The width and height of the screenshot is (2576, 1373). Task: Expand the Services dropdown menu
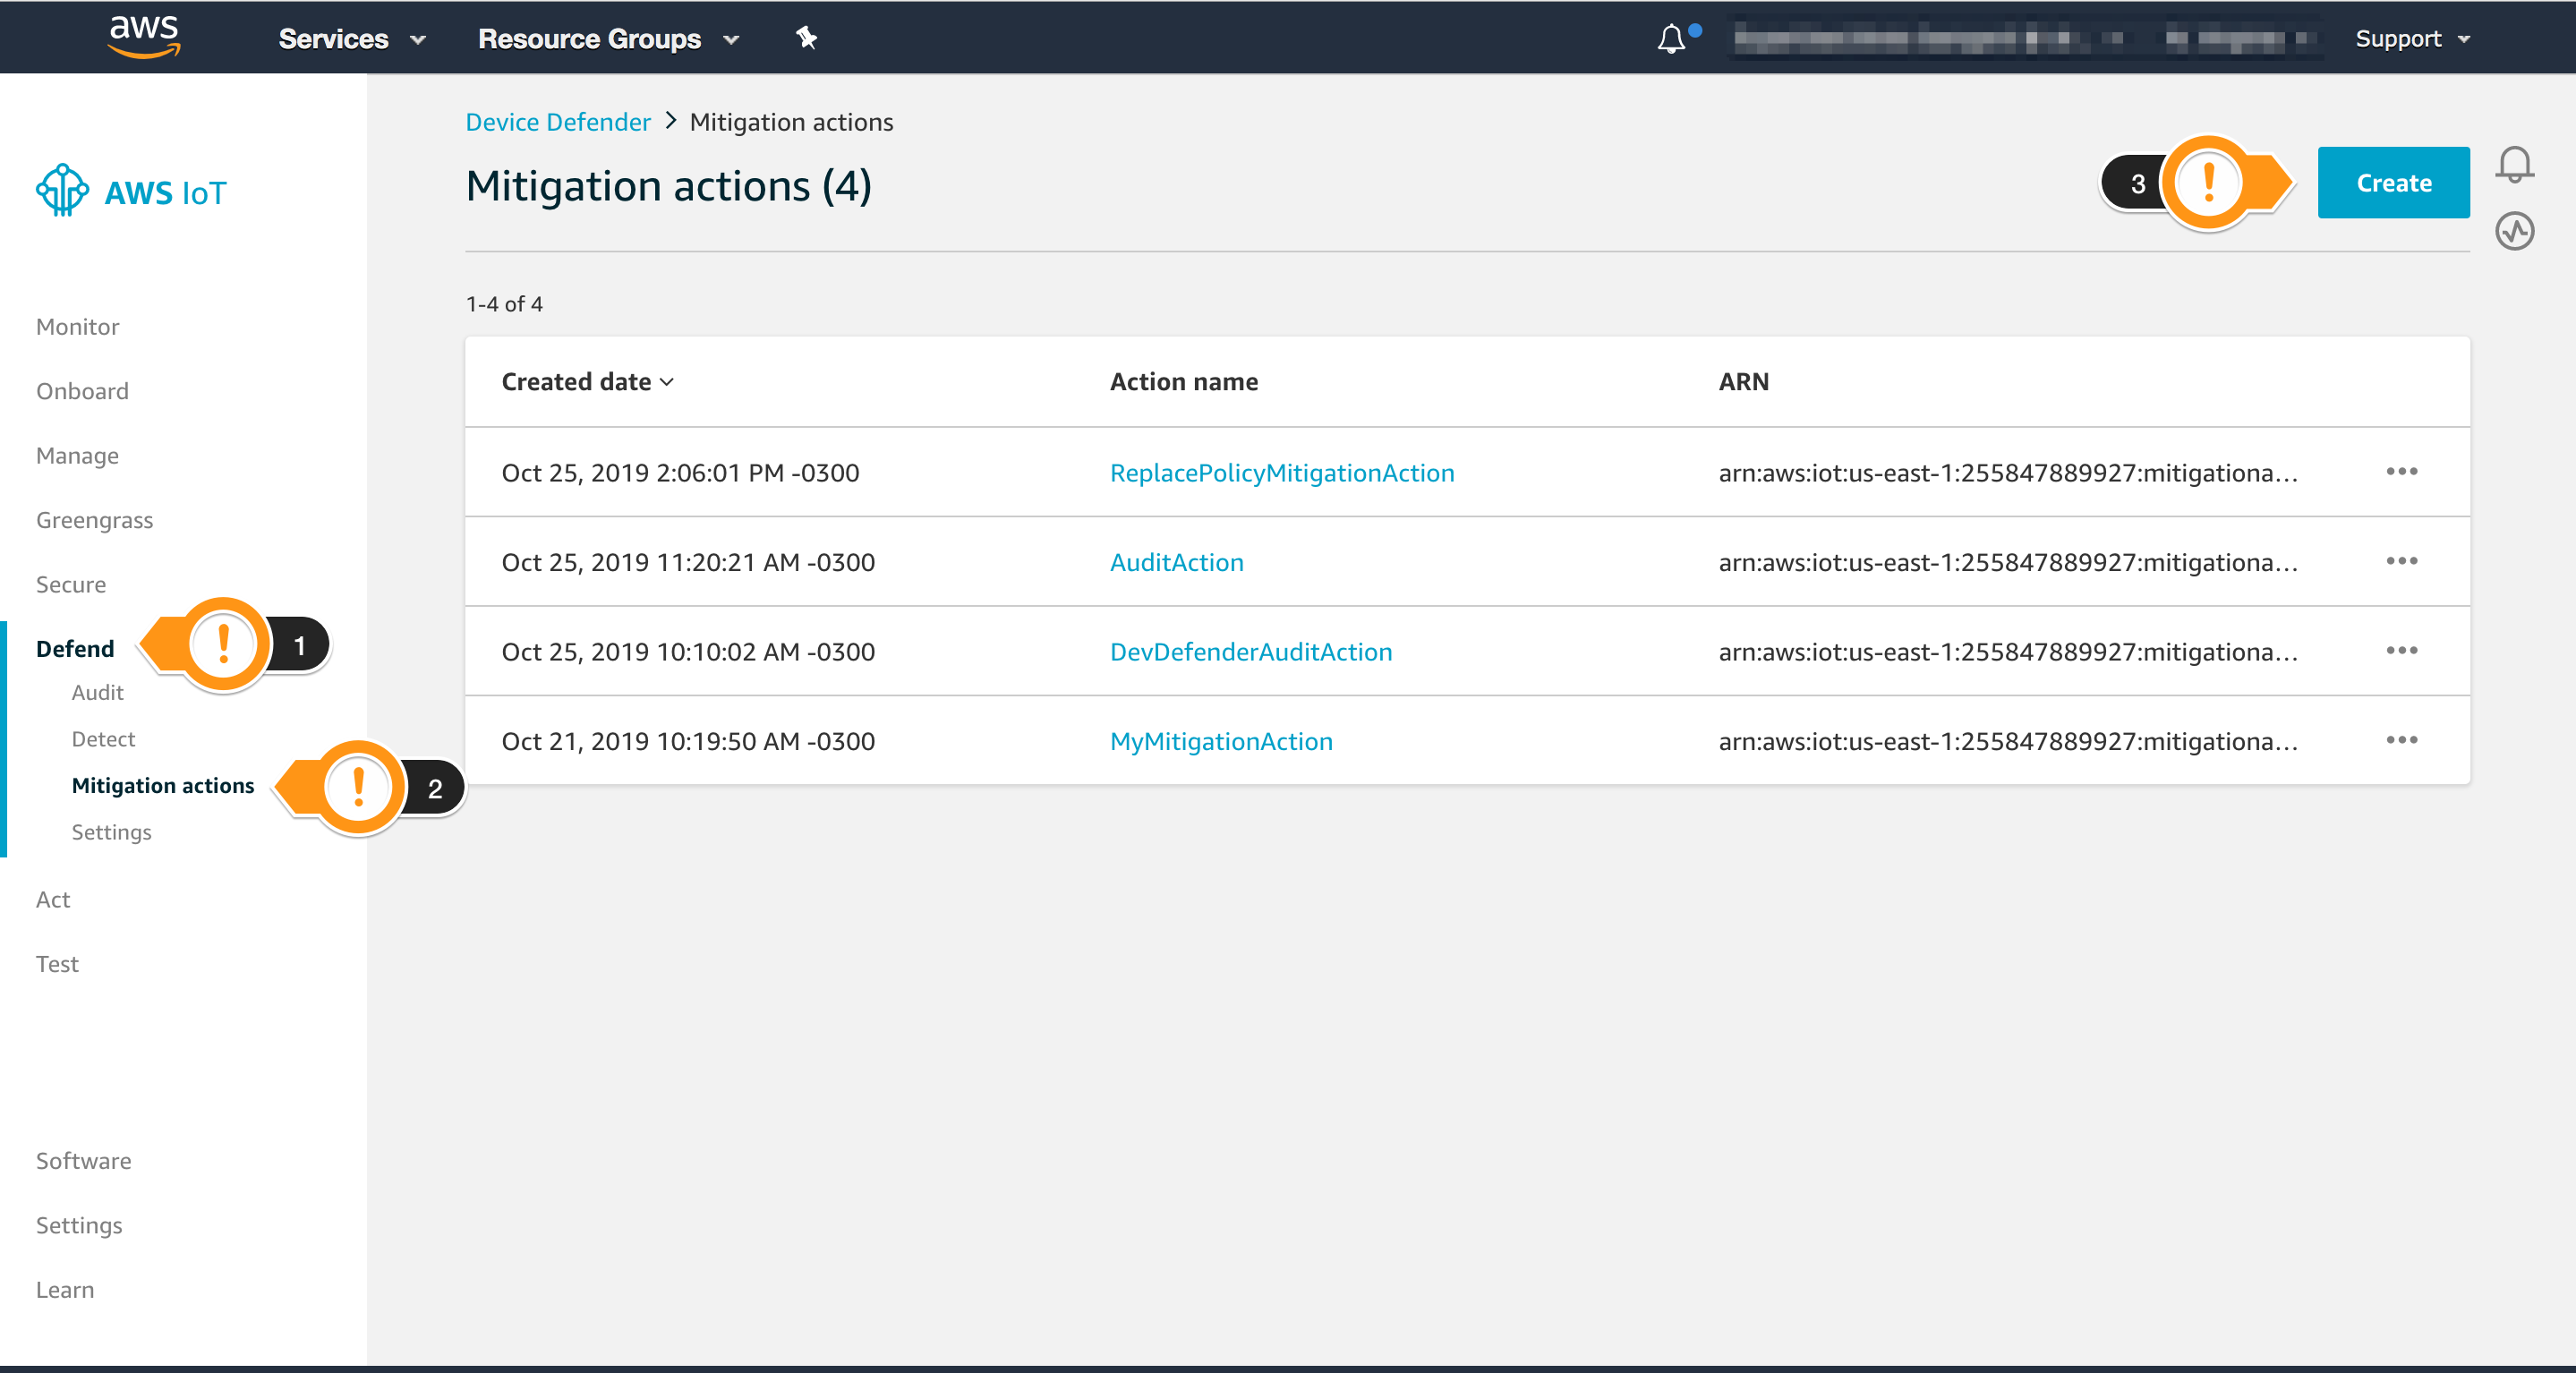click(x=352, y=39)
